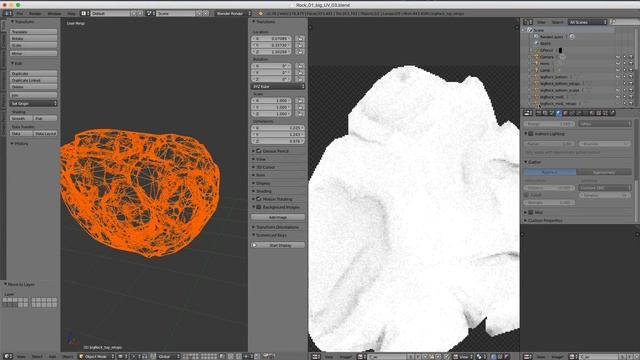Hide the Hemi lamp in outliner

618,63
